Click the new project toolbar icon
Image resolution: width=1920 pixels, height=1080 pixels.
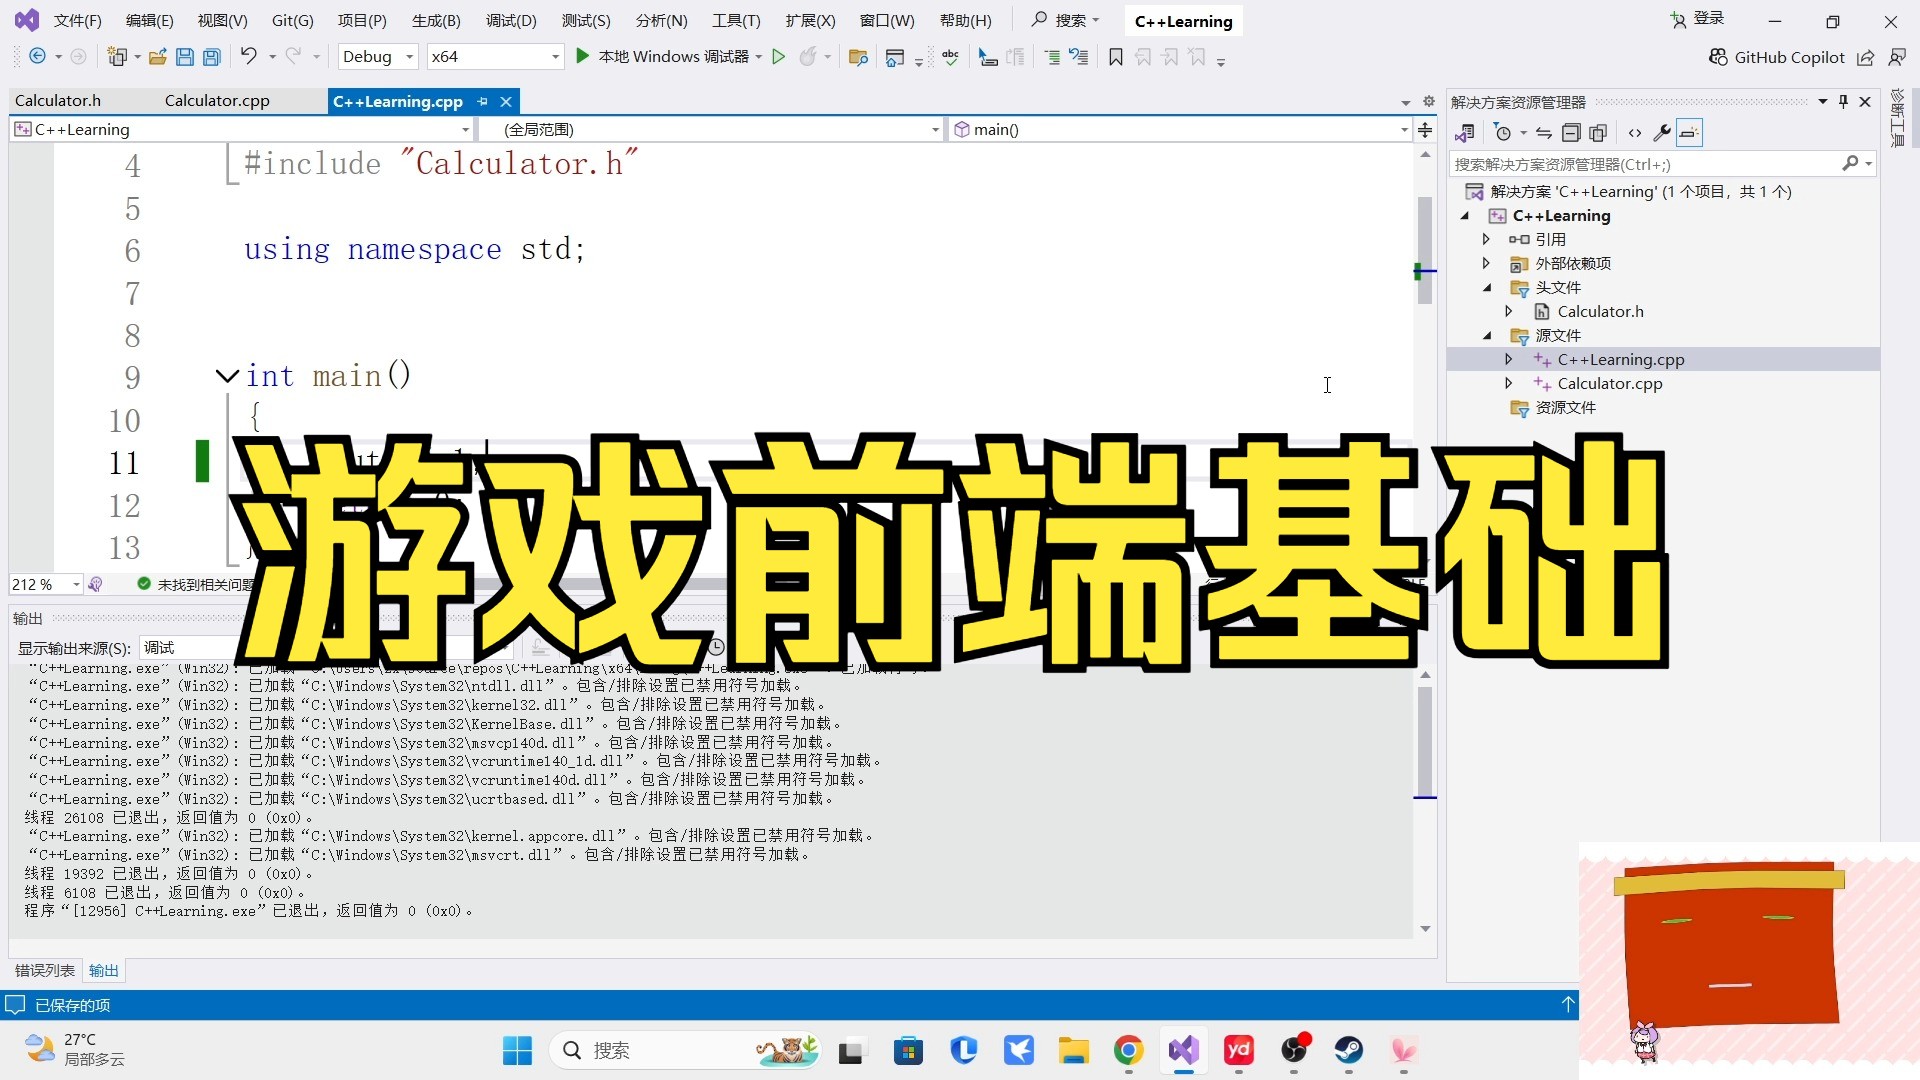(x=117, y=57)
